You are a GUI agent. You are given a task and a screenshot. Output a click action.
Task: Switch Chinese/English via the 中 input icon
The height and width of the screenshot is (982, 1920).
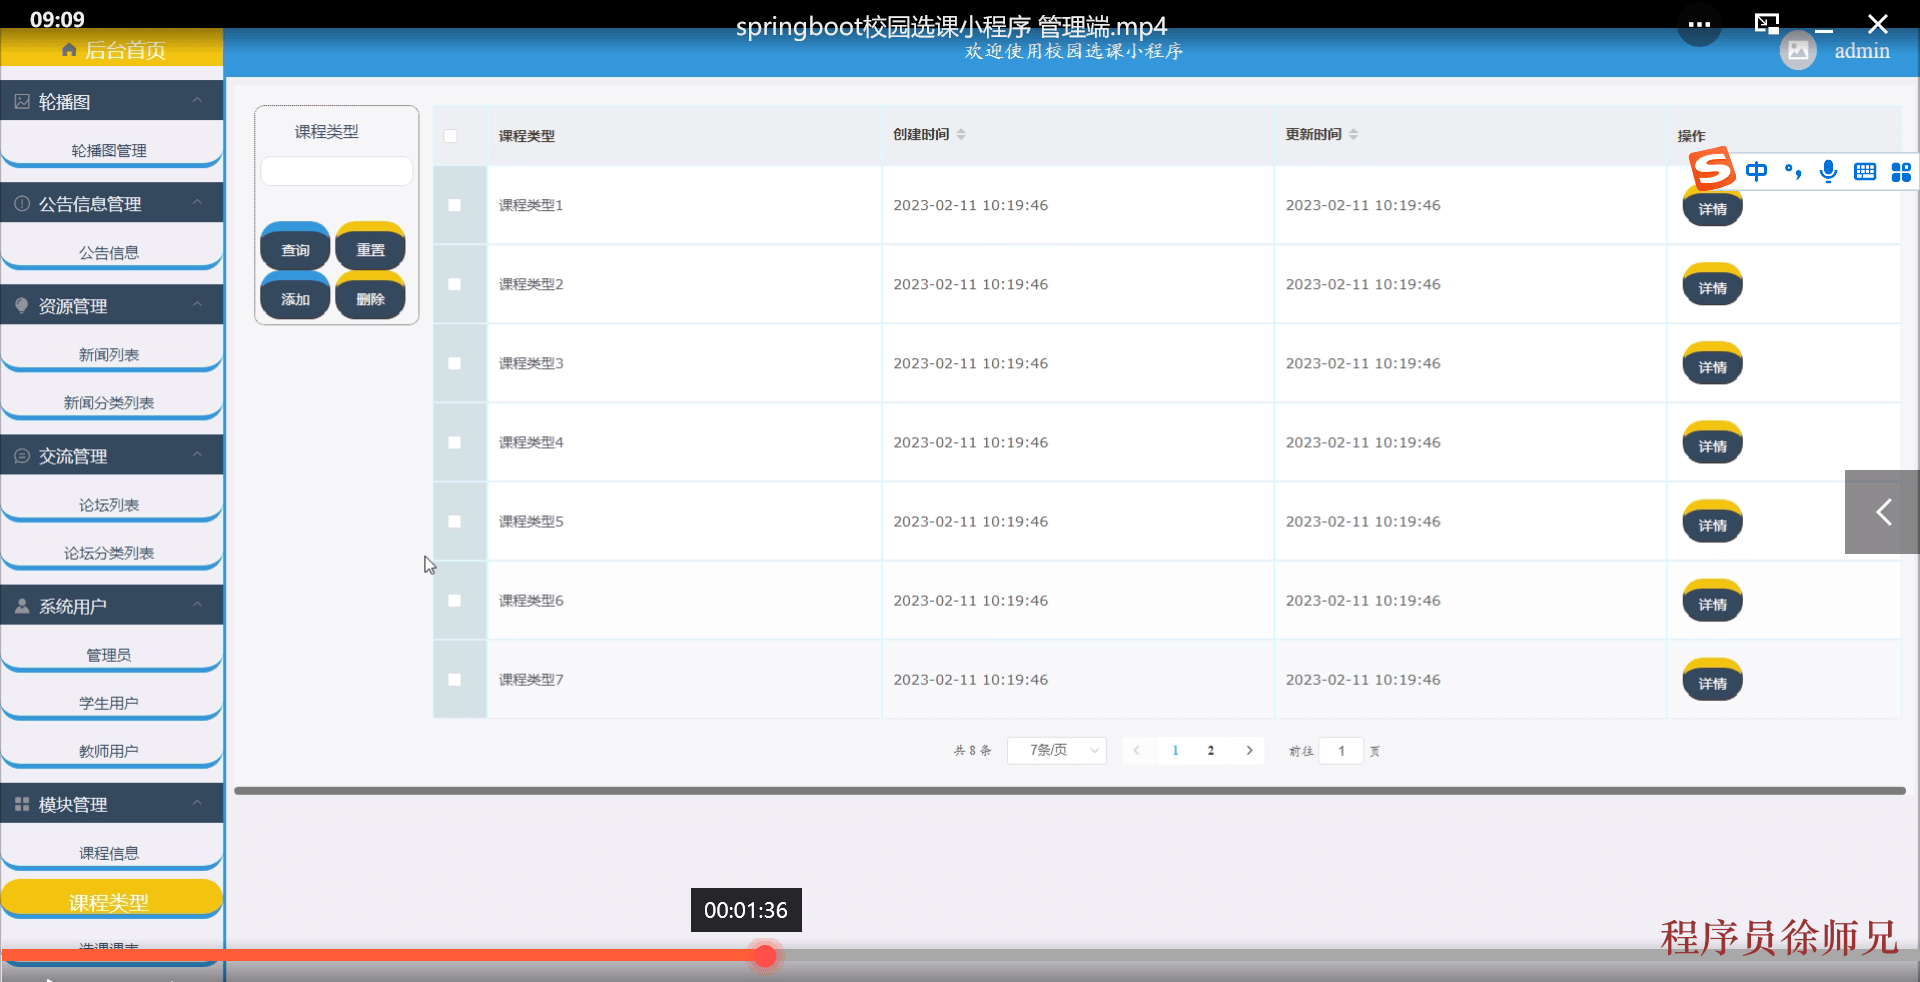pyautogui.click(x=1757, y=171)
